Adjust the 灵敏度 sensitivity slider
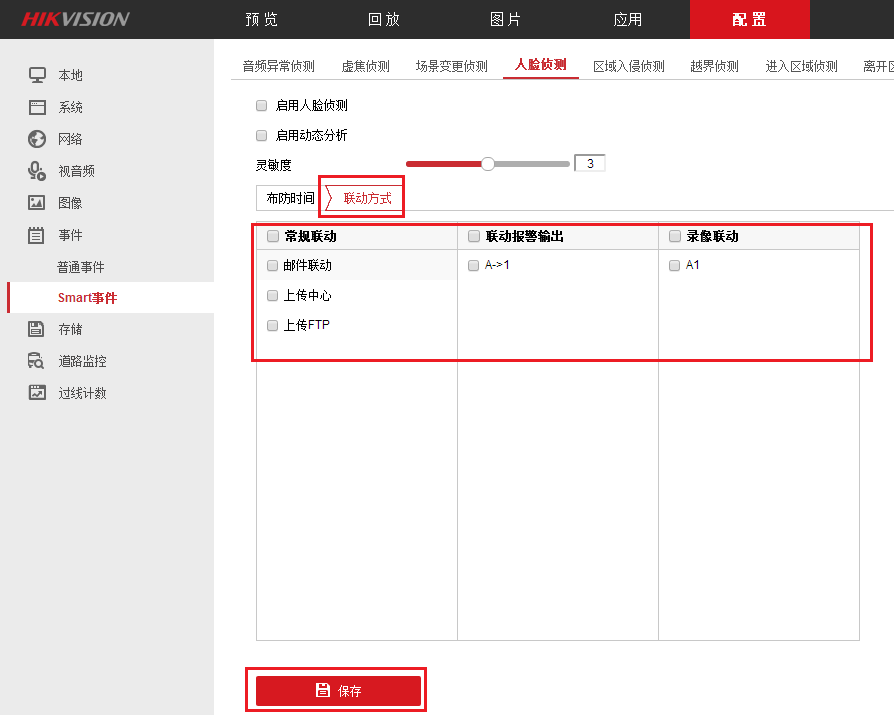The image size is (894, 715). tap(487, 162)
